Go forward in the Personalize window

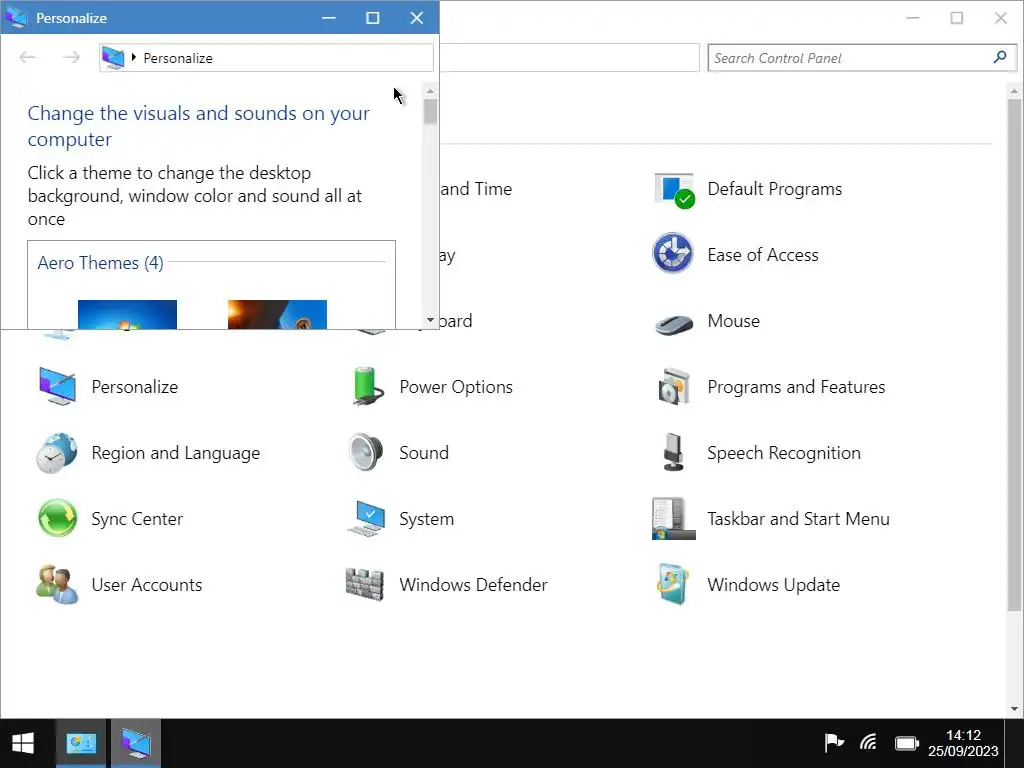71,57
